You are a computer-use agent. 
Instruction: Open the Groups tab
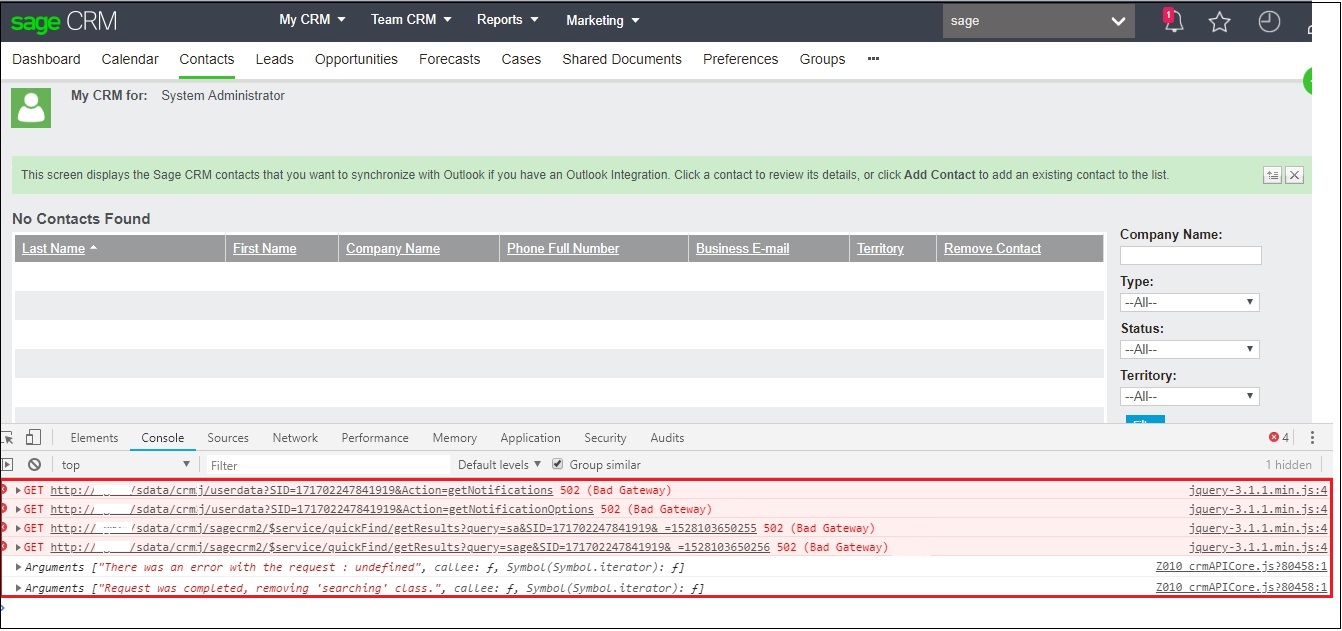click(822, 59)
